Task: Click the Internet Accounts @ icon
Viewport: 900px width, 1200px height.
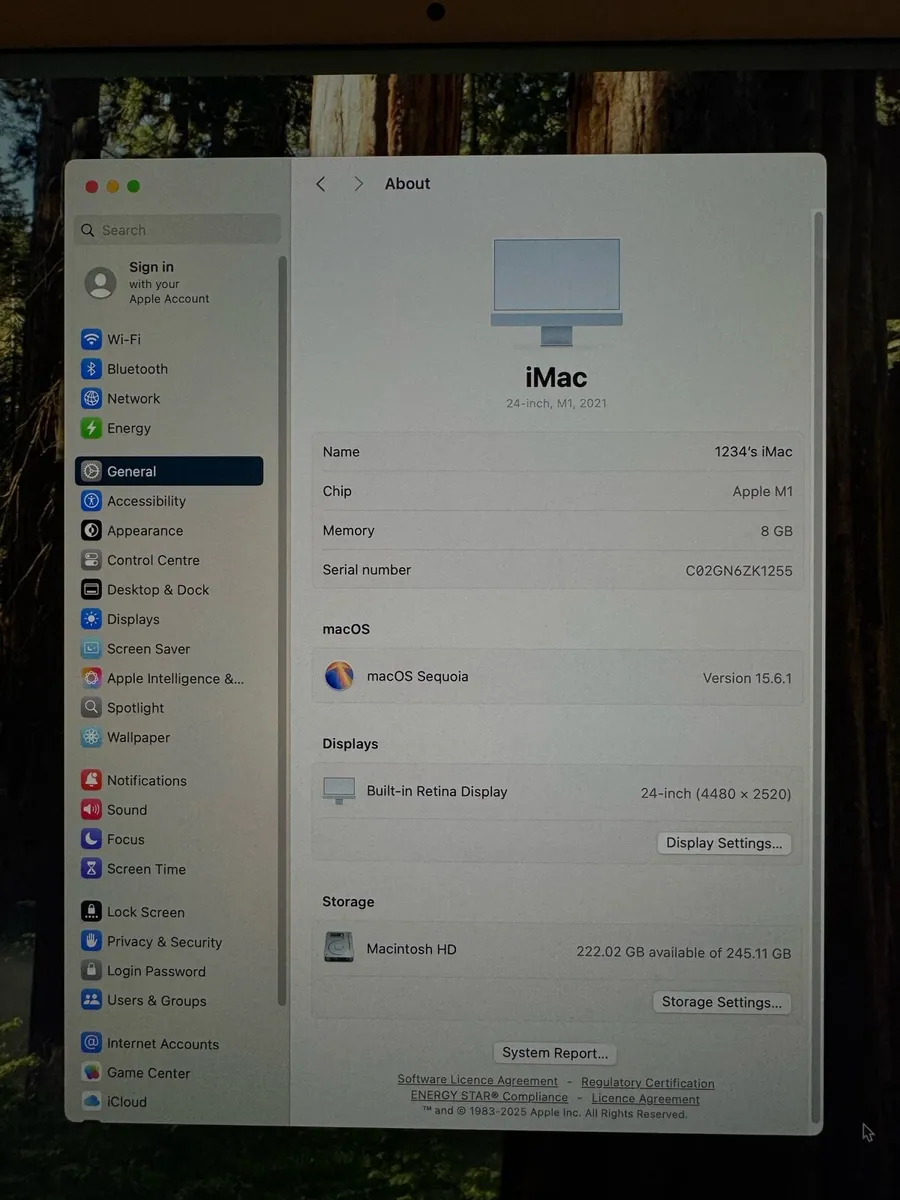Action: pos(91,1043)
